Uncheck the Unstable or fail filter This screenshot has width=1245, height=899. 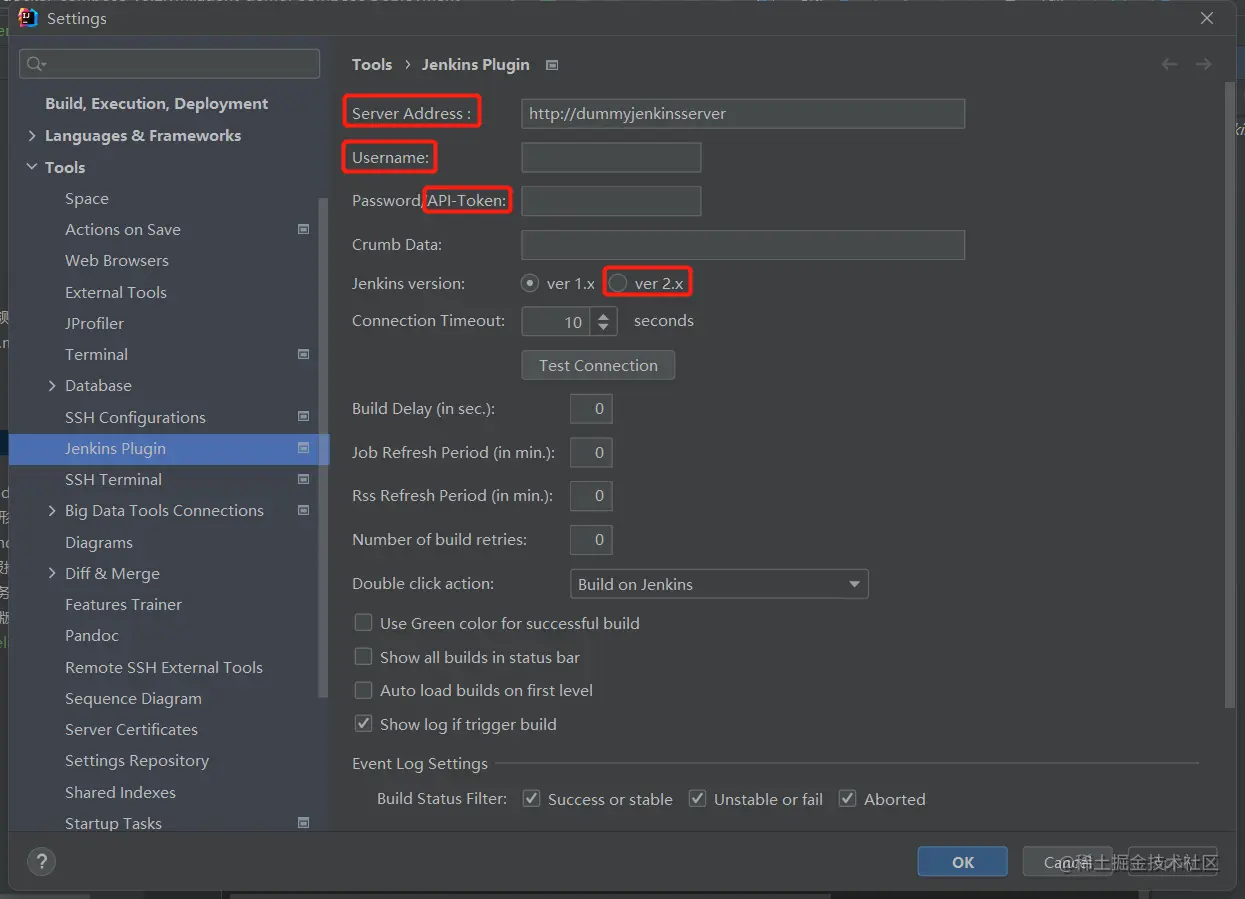click(698, 799)
